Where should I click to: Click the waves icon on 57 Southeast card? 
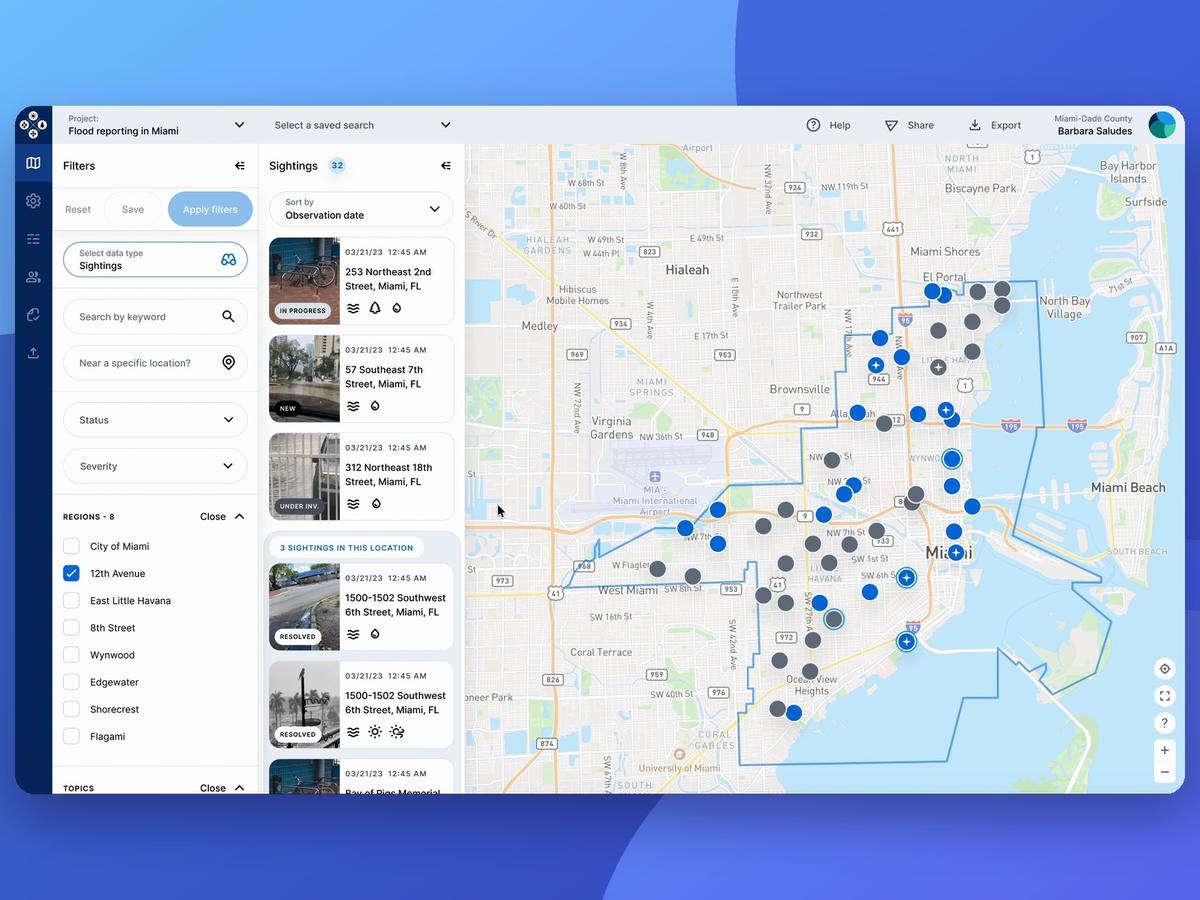coord(353,406)
